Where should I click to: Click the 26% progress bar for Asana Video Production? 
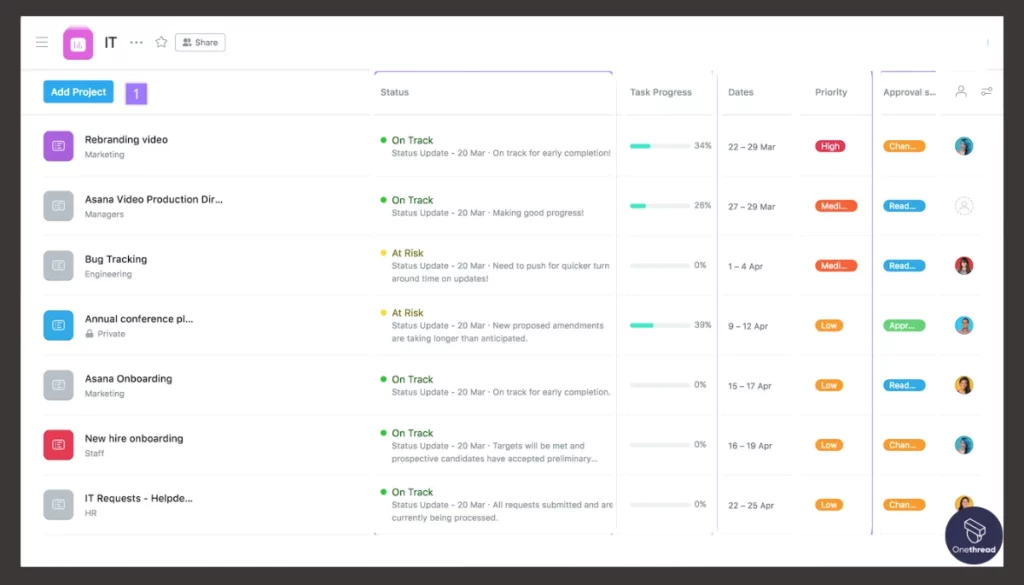click(x=660, y=206)
